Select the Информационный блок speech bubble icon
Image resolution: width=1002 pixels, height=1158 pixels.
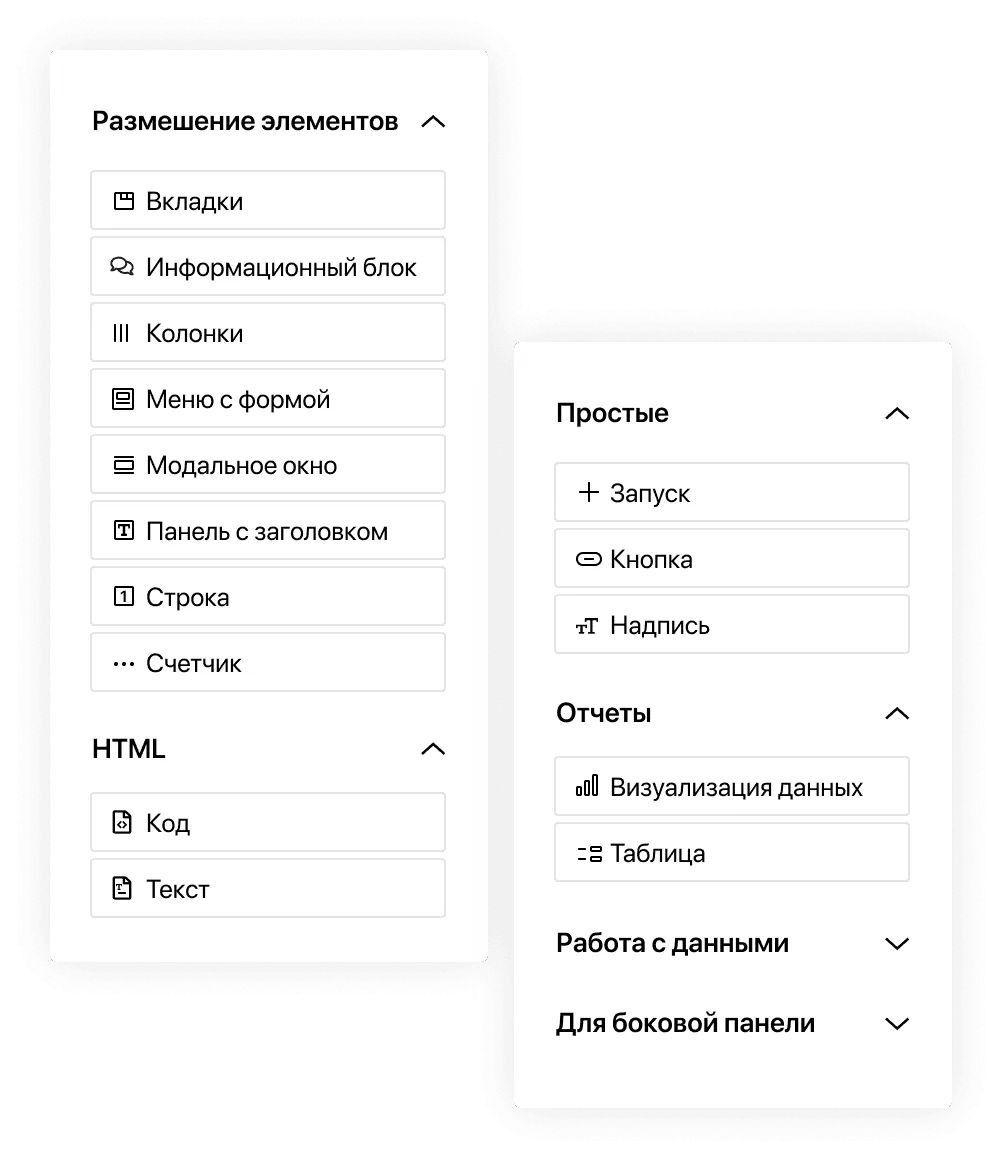(x=124, y=266)
